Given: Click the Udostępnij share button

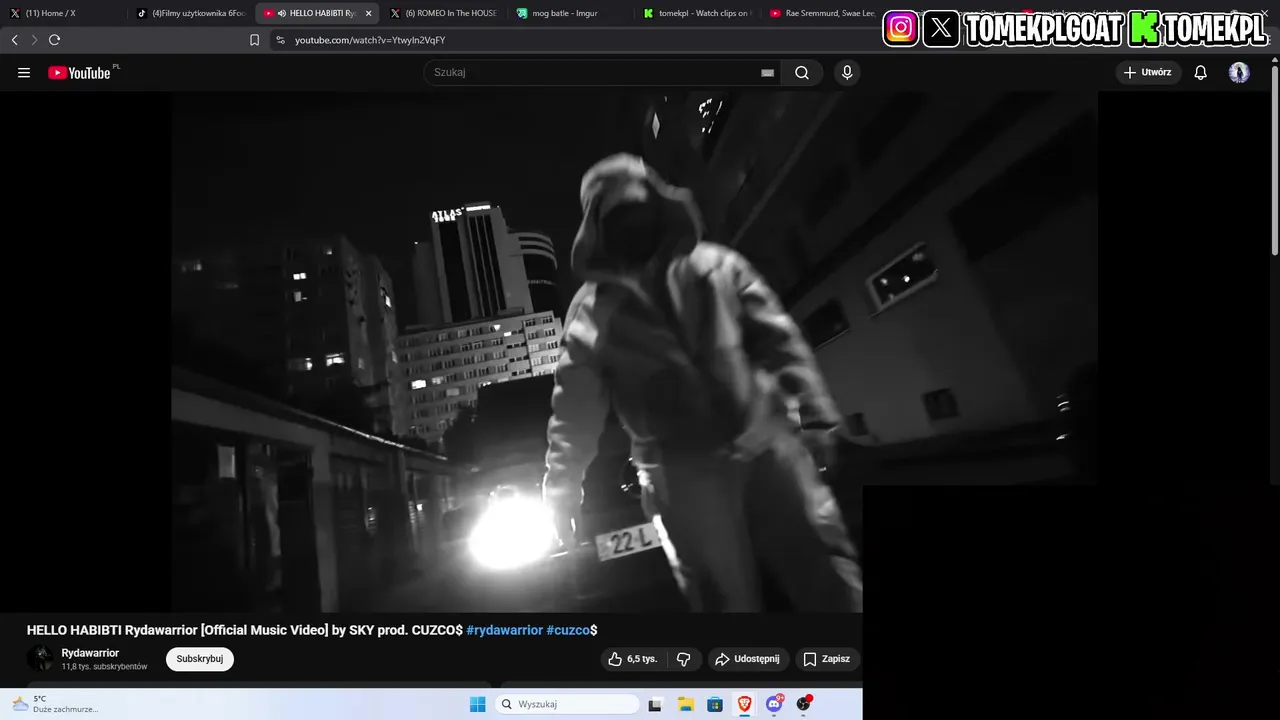Looking at the screenshot, I should pyautogui.click(x=748, y=659).
